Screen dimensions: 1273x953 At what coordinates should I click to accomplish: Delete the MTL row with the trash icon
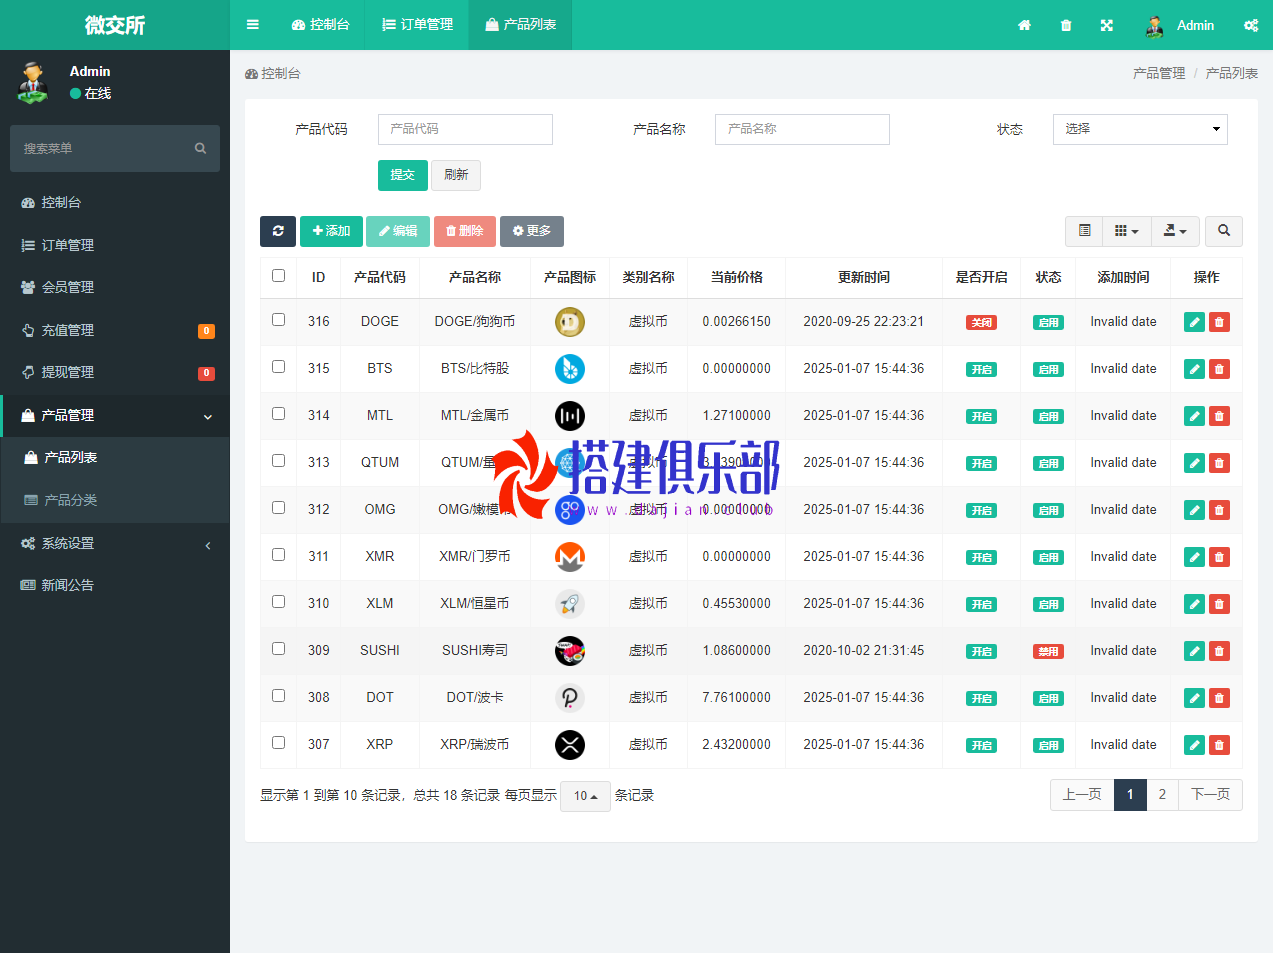point(1219,416)
